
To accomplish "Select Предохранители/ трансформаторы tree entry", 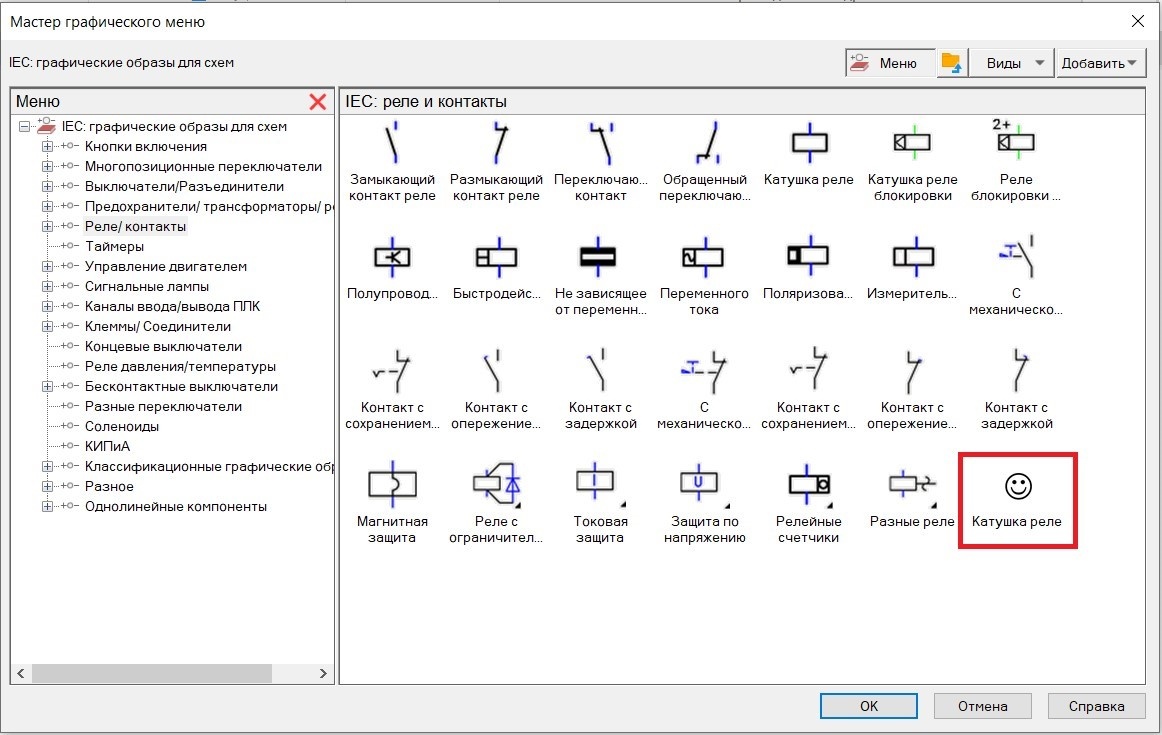I will point(209,207).
